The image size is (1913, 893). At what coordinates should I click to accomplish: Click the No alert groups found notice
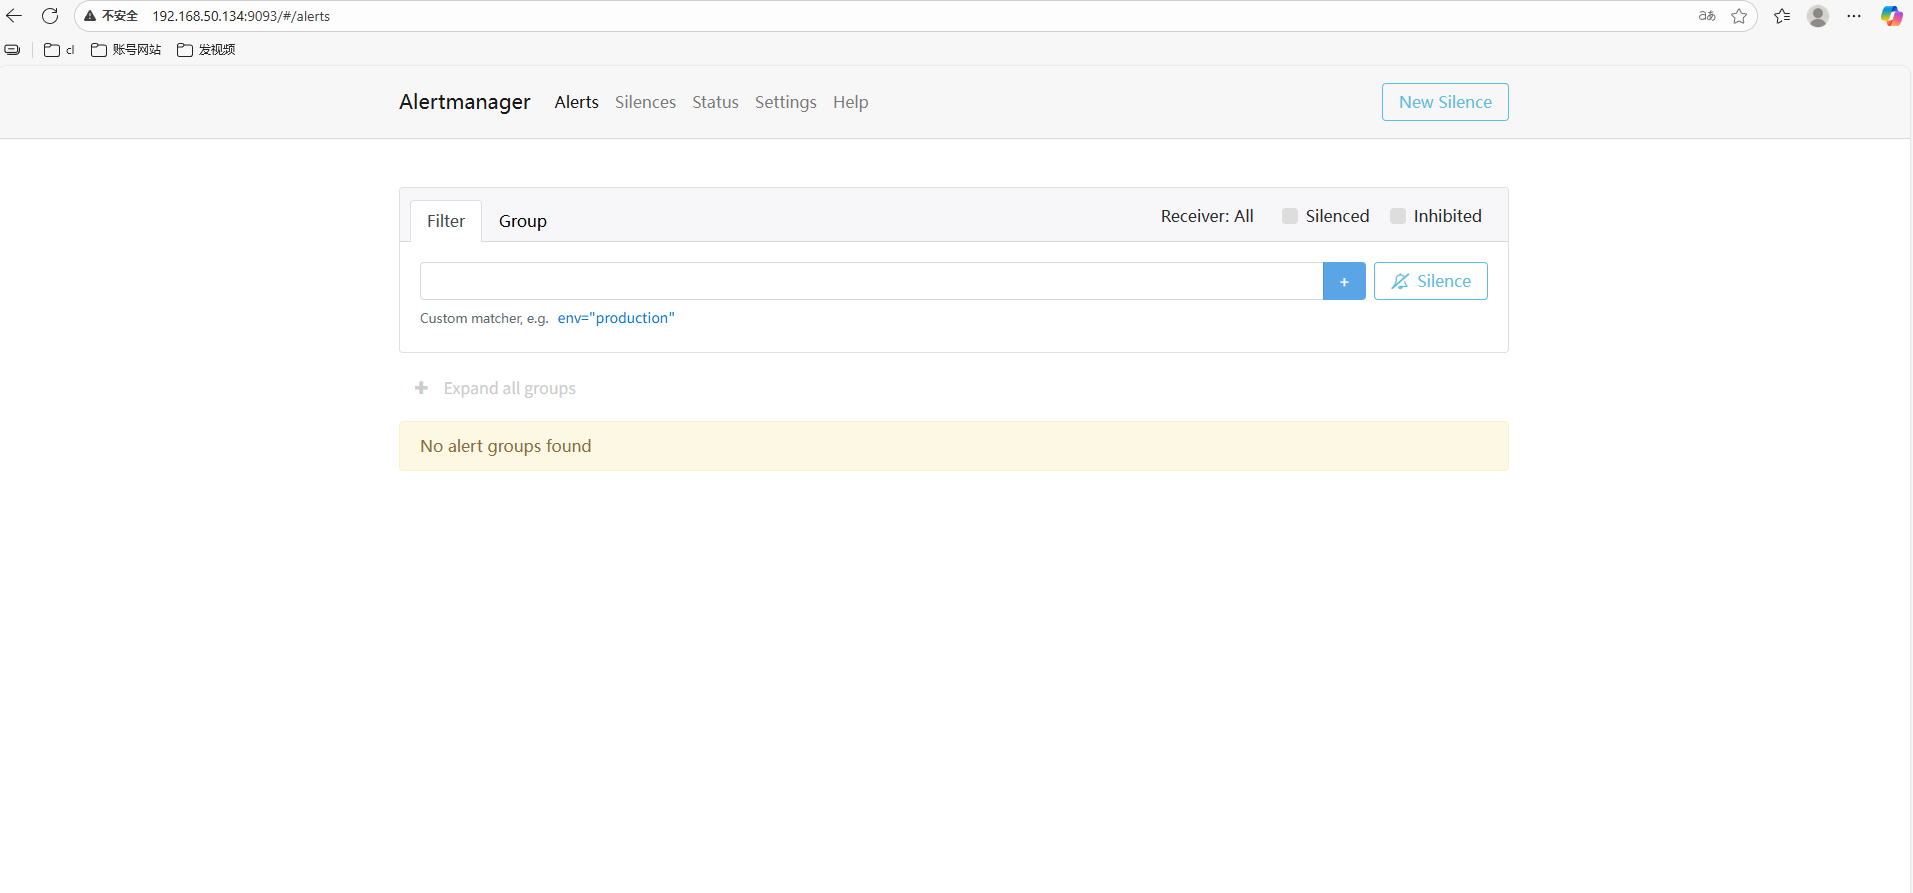point(954,446)
